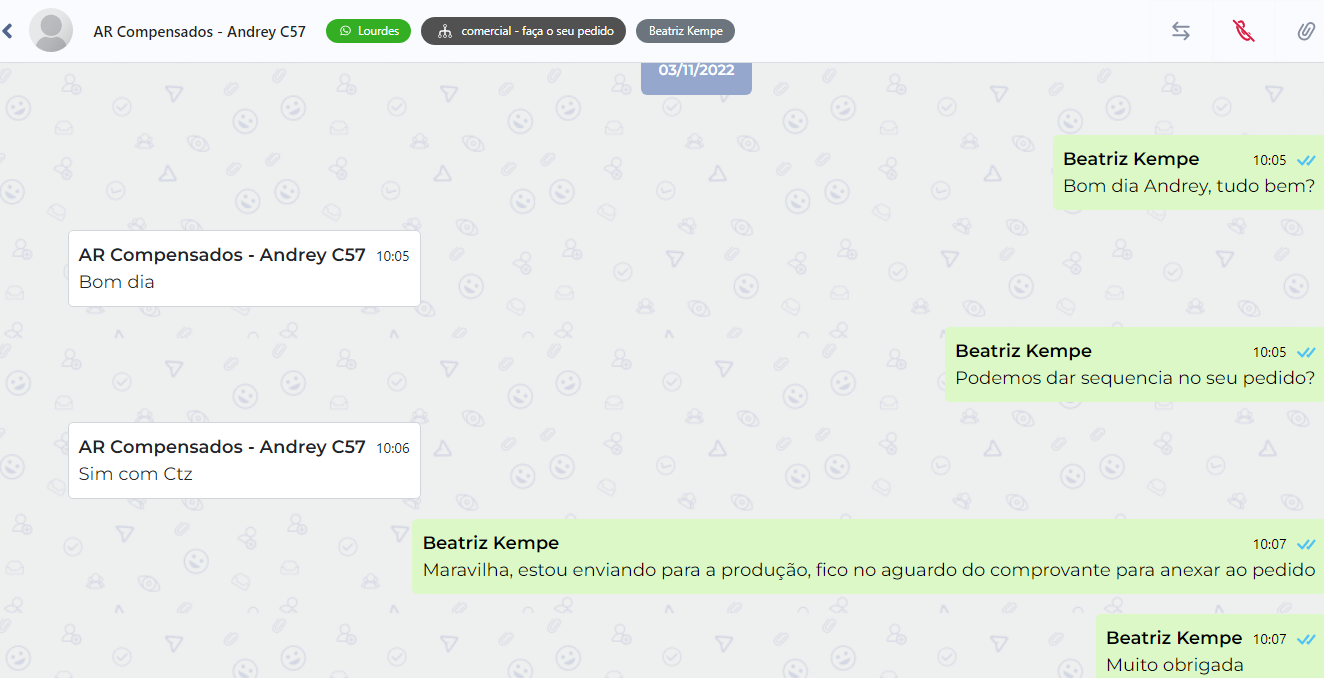Click the 'Bom dia Andrey, tudo bem?' message
This screenshot has height=678, width=1324.
(1188, 186)
